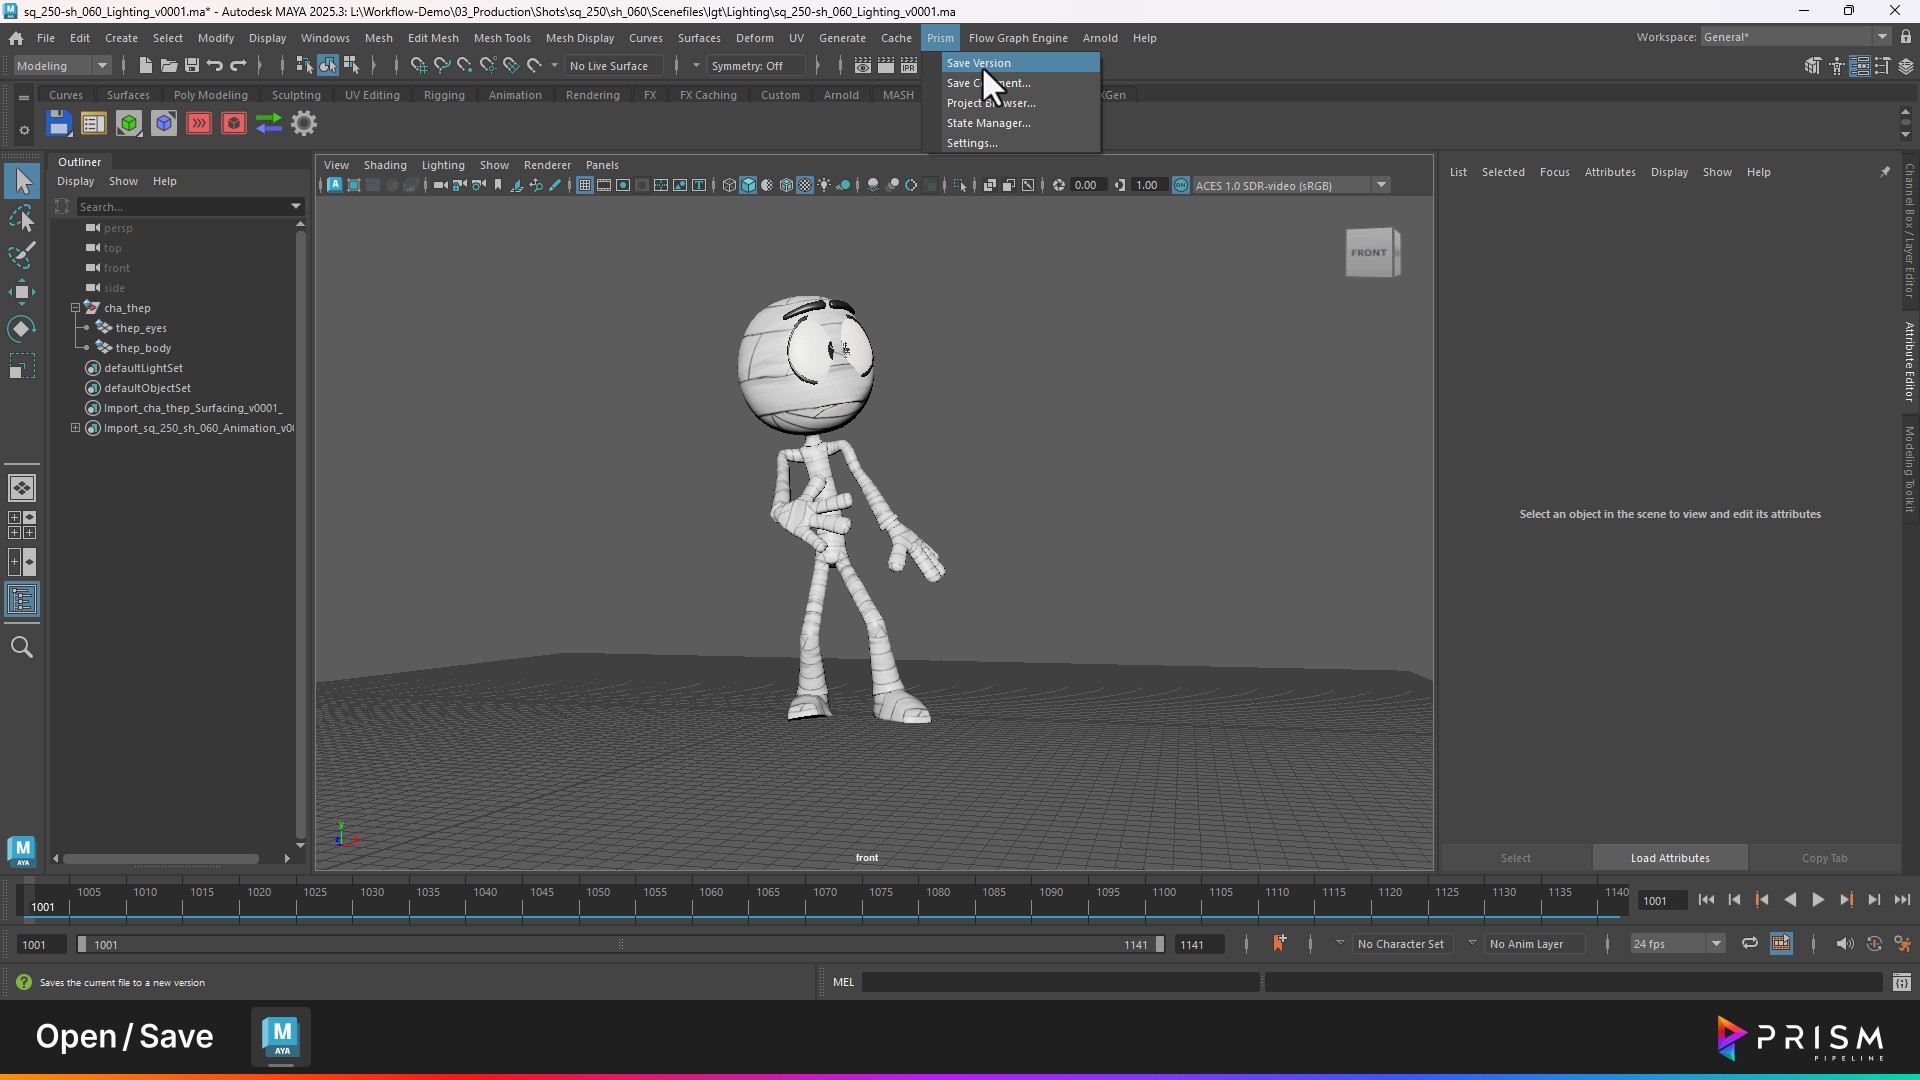This screenshot has height=1080, width=1920.
Task: Open the Script Editor icon at bottom right
Action: (x=1901, y=983)
